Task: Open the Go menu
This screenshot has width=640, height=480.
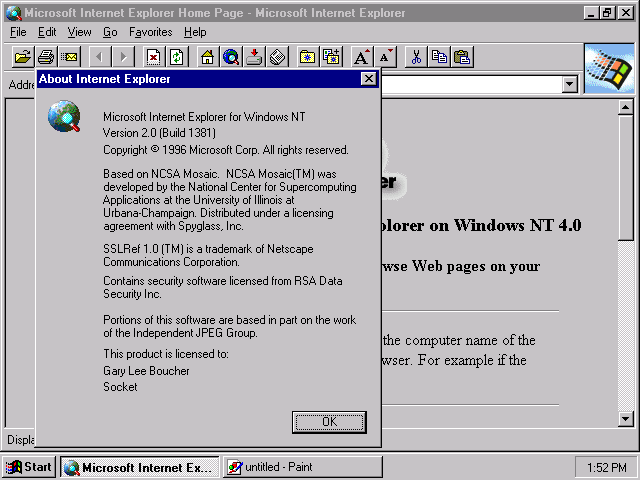Action: pos(110,32)
